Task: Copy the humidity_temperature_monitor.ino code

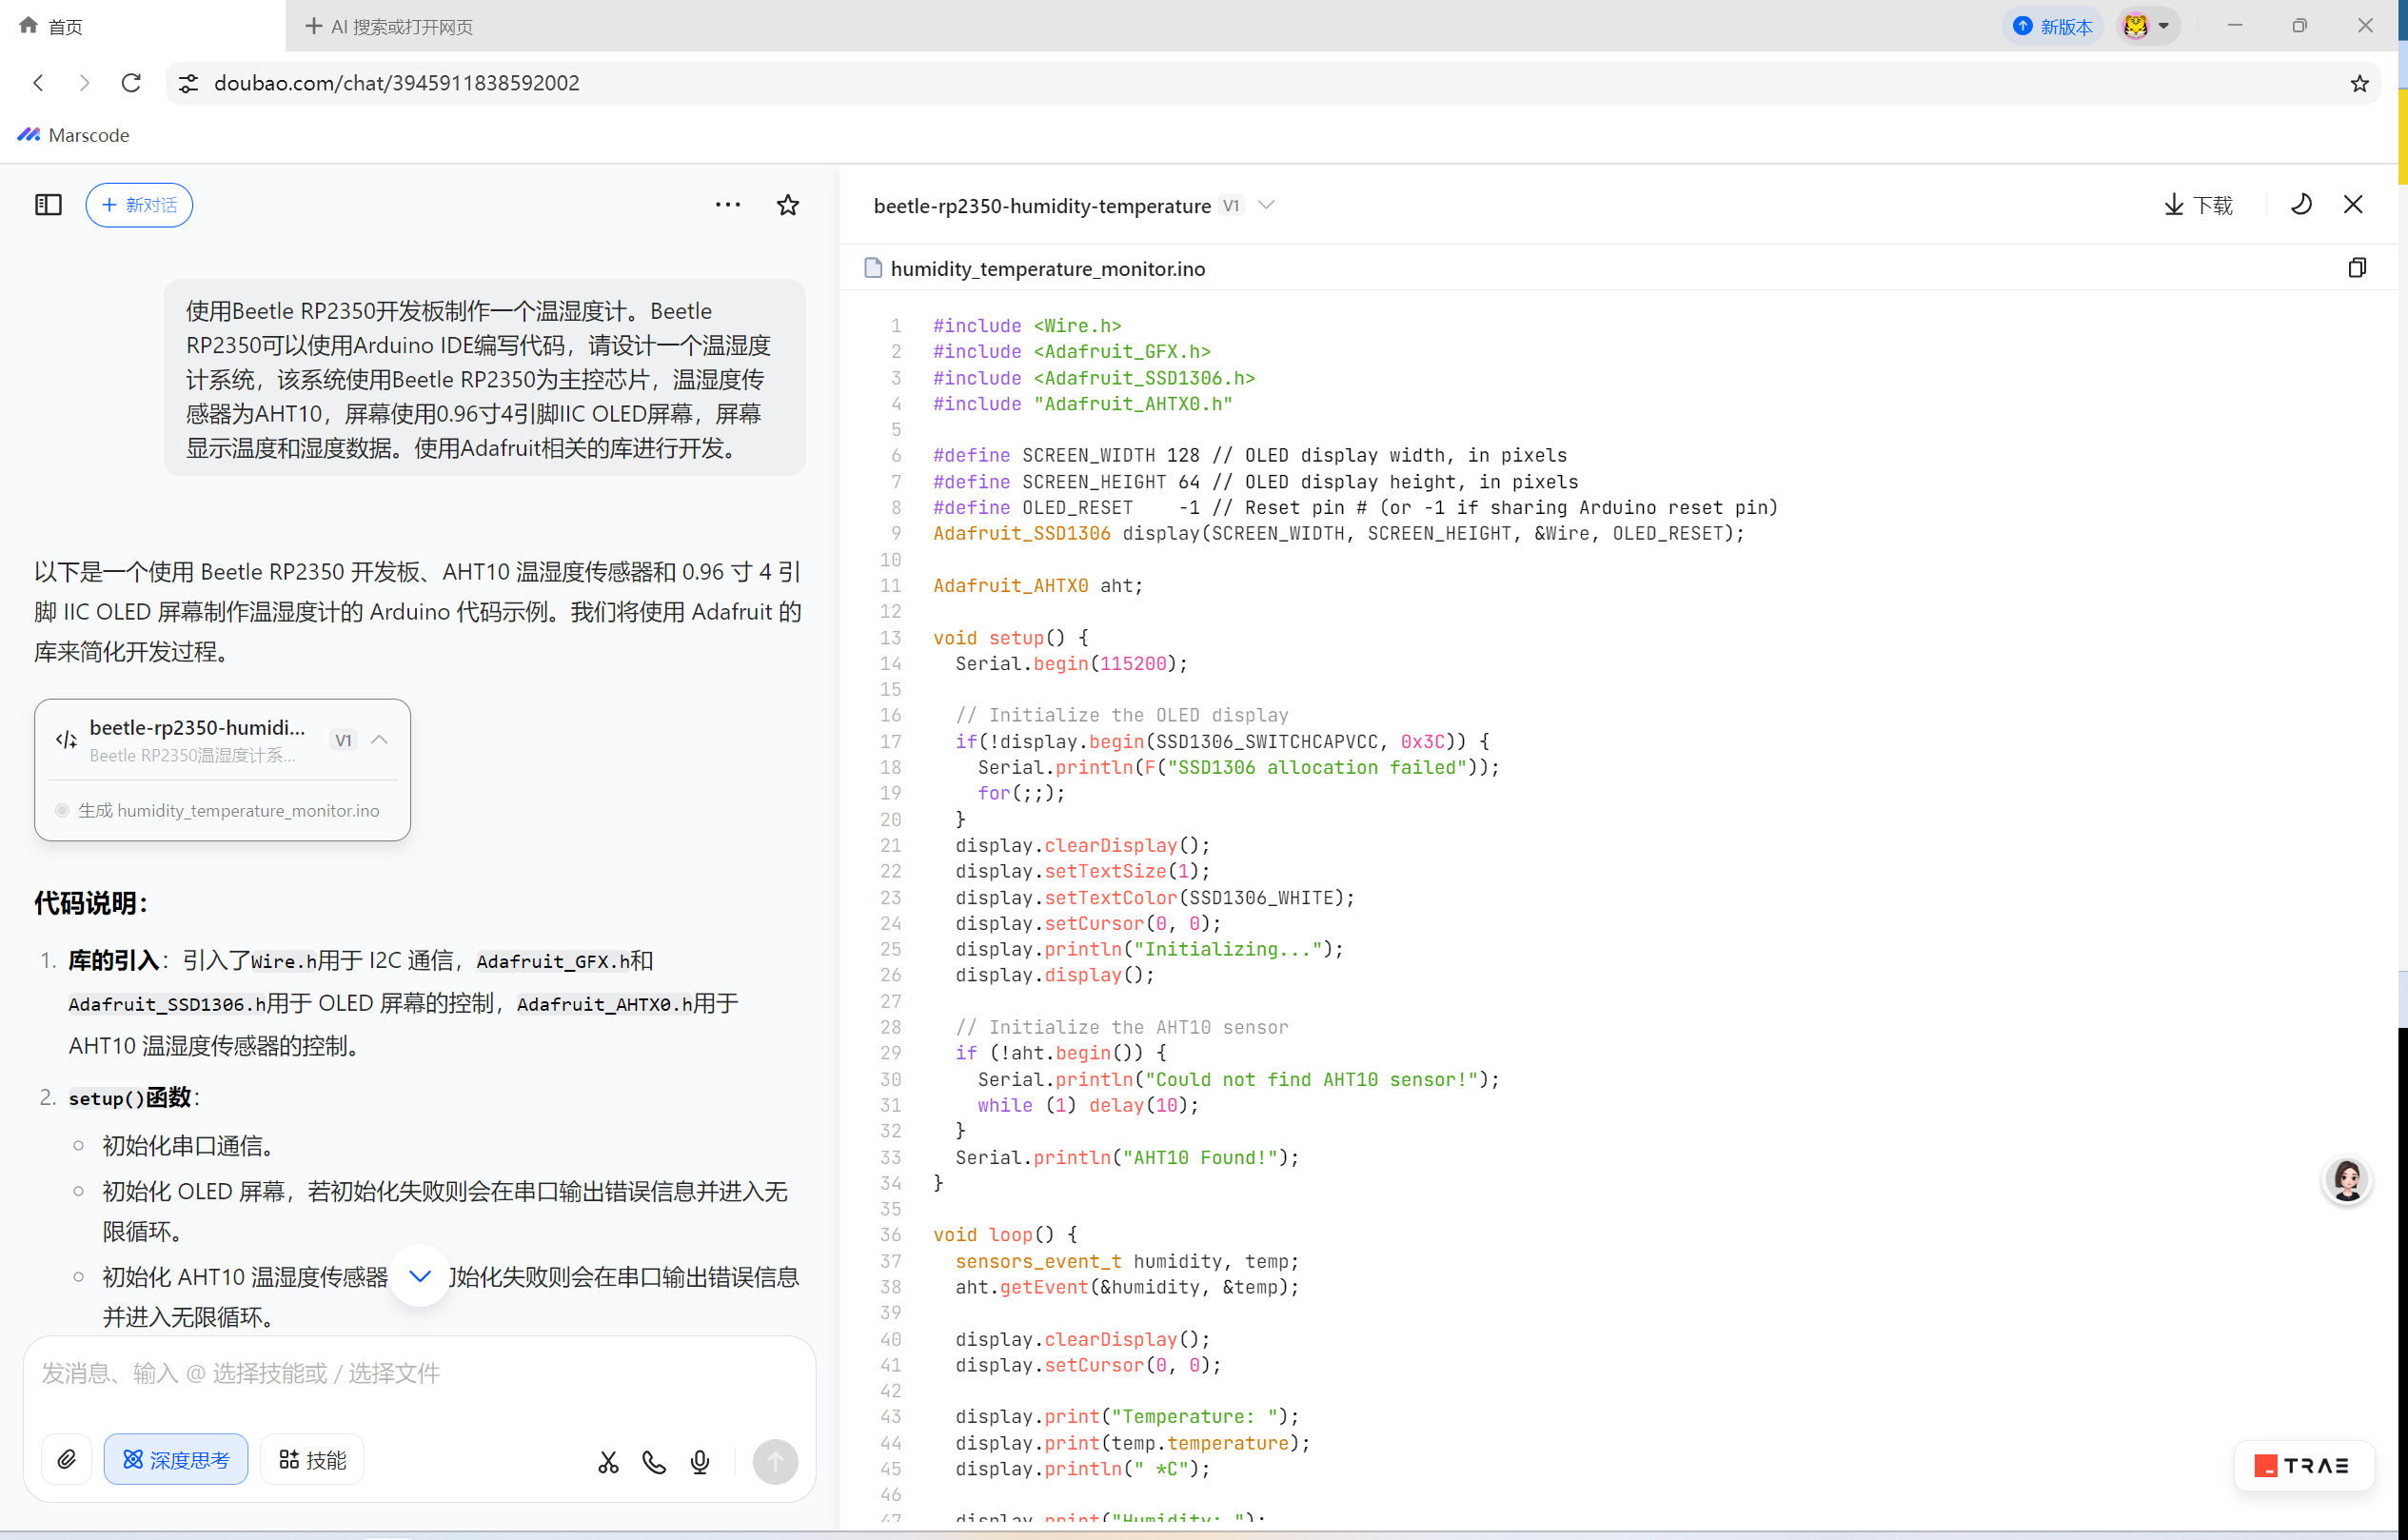Action: (2356, 268)
